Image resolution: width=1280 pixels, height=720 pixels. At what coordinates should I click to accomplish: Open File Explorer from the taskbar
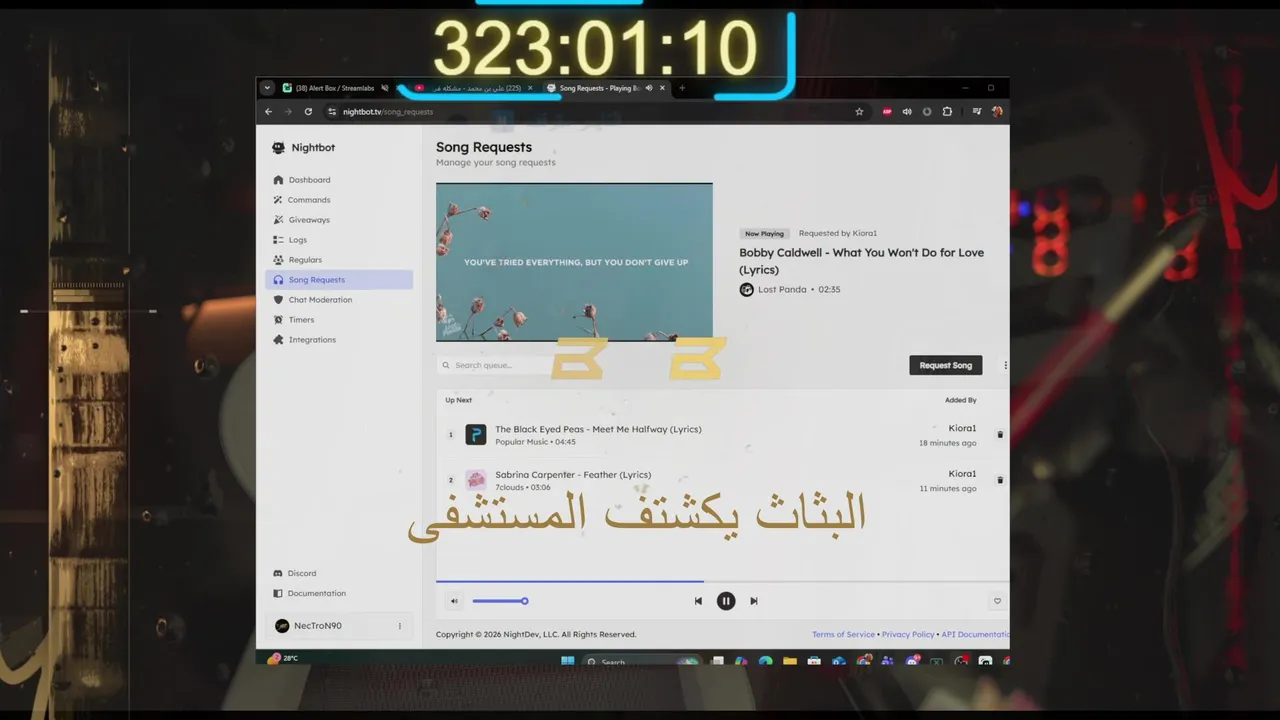[790, 661]
